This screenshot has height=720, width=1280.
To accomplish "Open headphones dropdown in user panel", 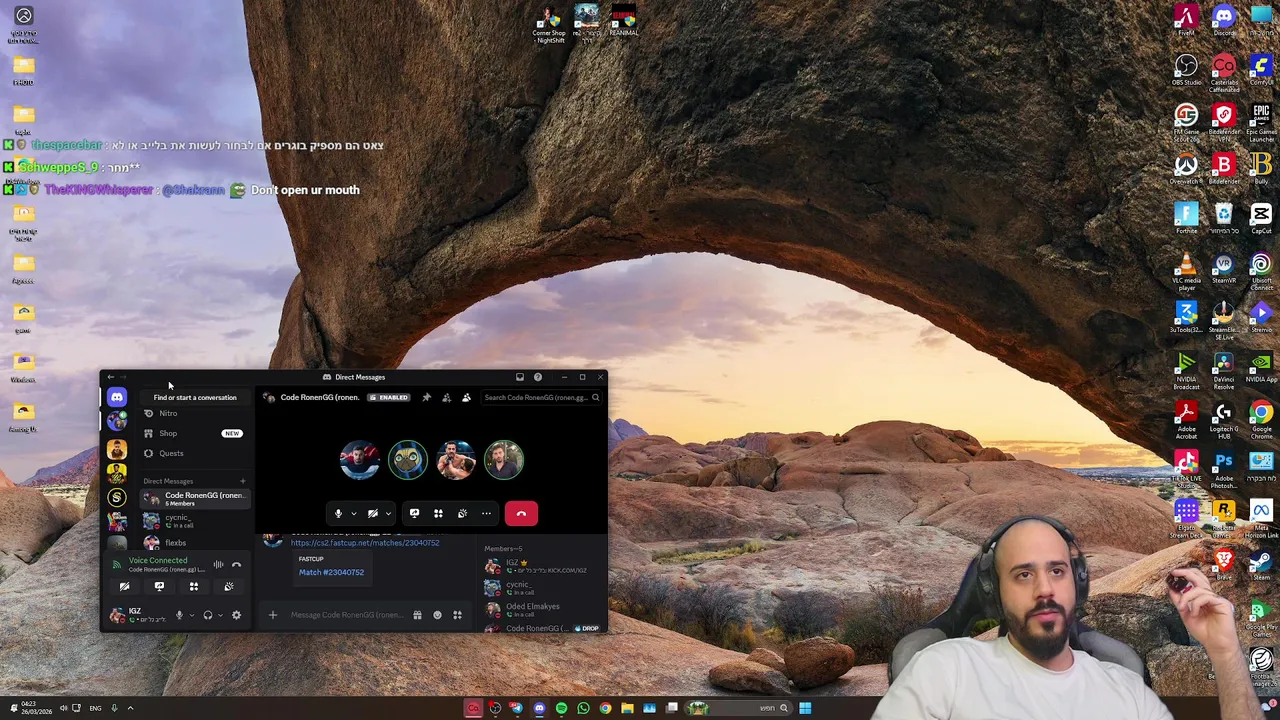I will pyautogui.click(x=220, y=615).
